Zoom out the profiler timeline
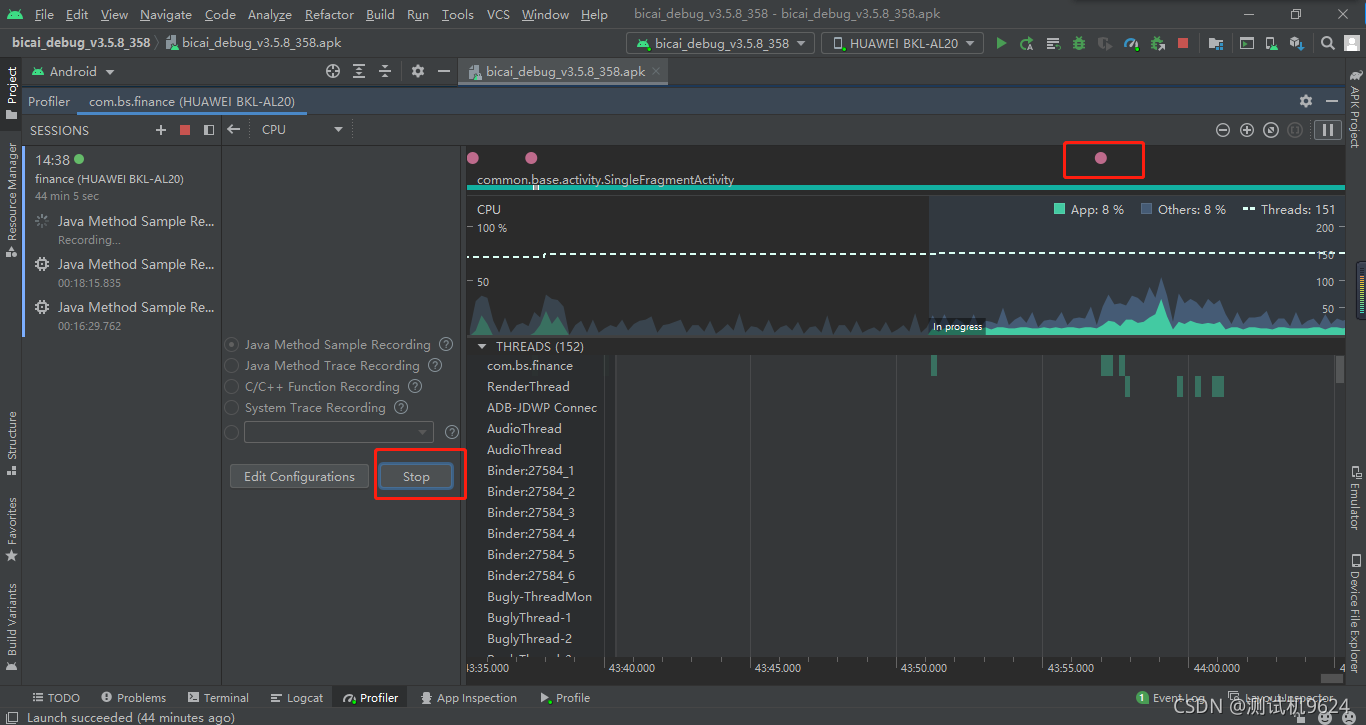 (x=1222, y=130)
